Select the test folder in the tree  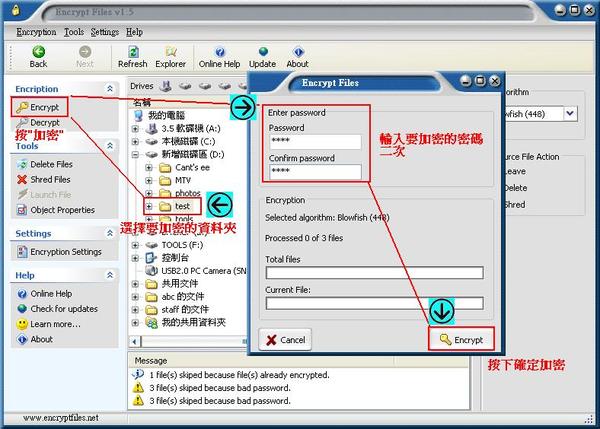click(x=175, y=207)
